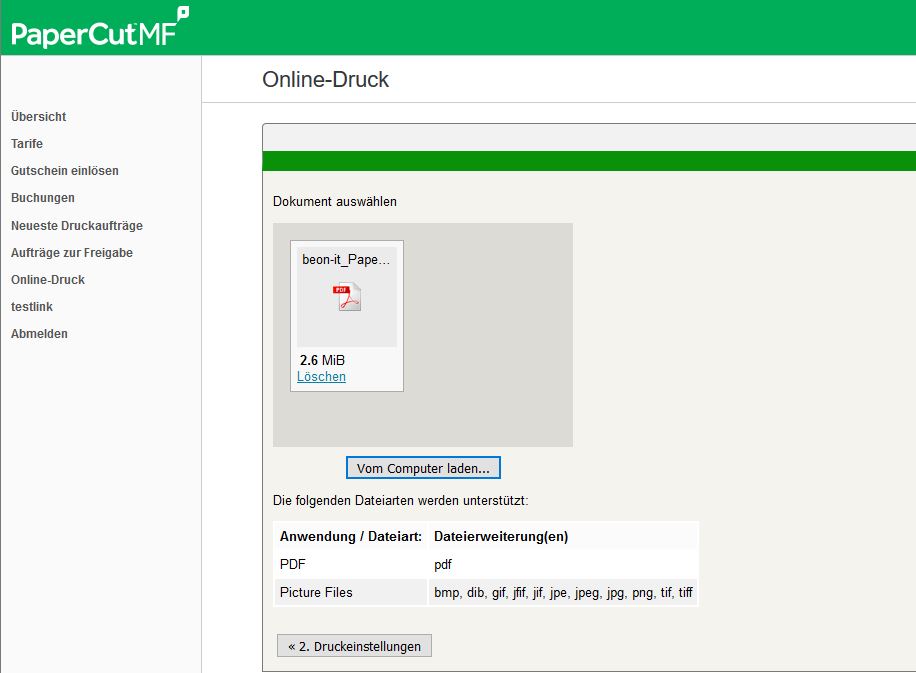The image size is (916, 673).
Task: Show Neueste Druckaufträge
Action: point(77,226)
